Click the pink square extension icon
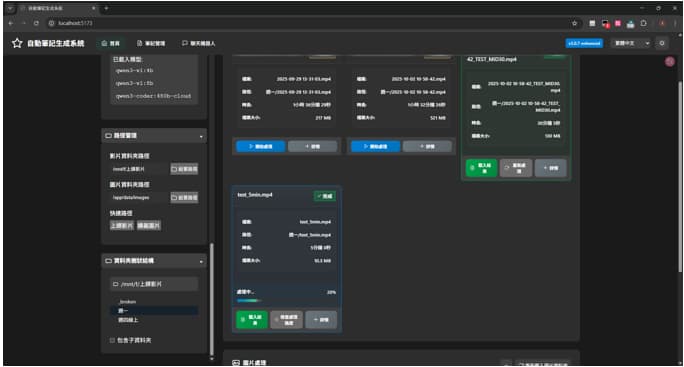 (618, 23)
